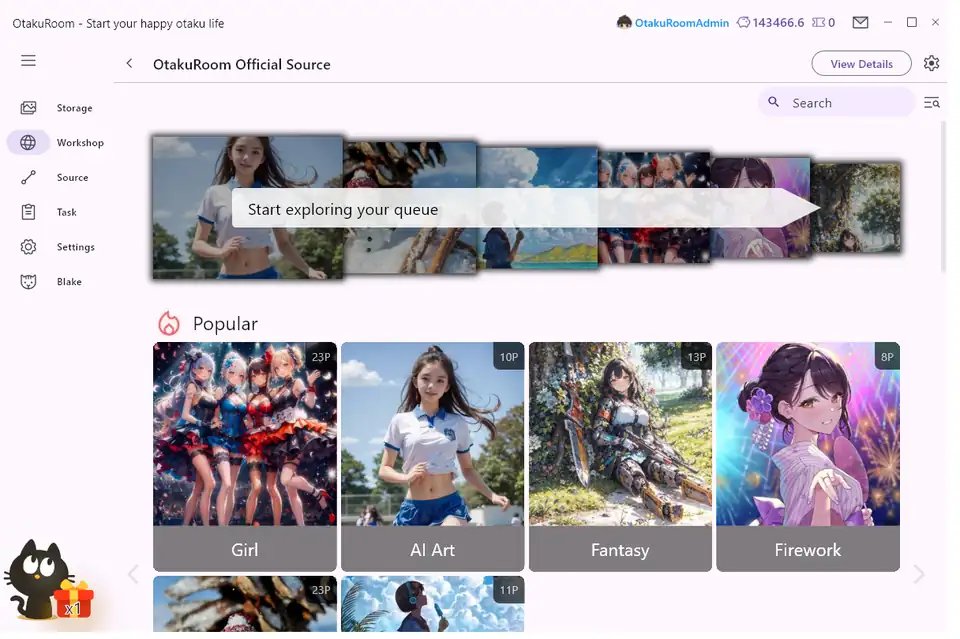Click the View Details button
The image size is (960, 639).
coord(861,64)
